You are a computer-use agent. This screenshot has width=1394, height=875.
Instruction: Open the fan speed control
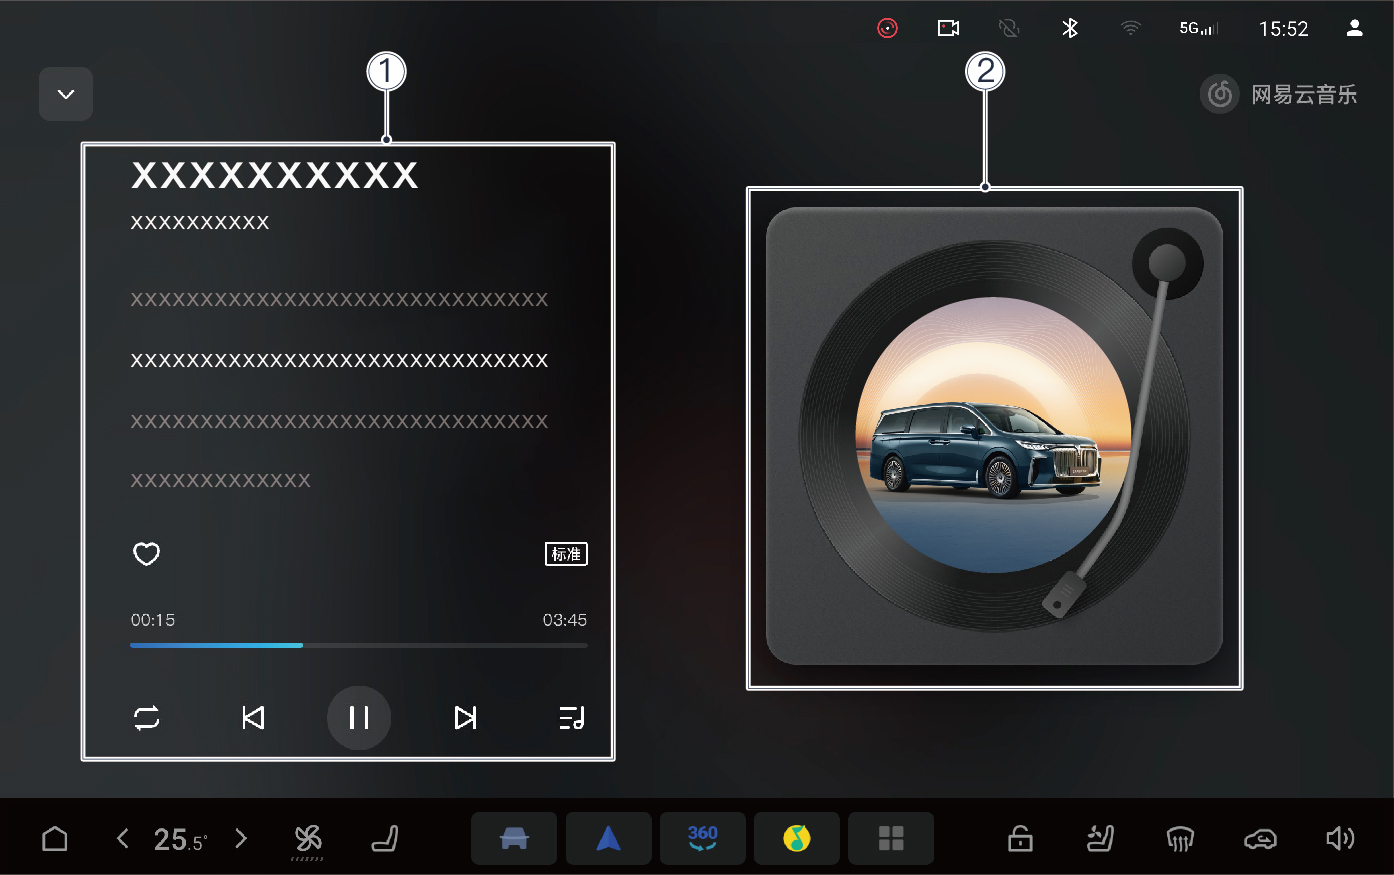308,840
